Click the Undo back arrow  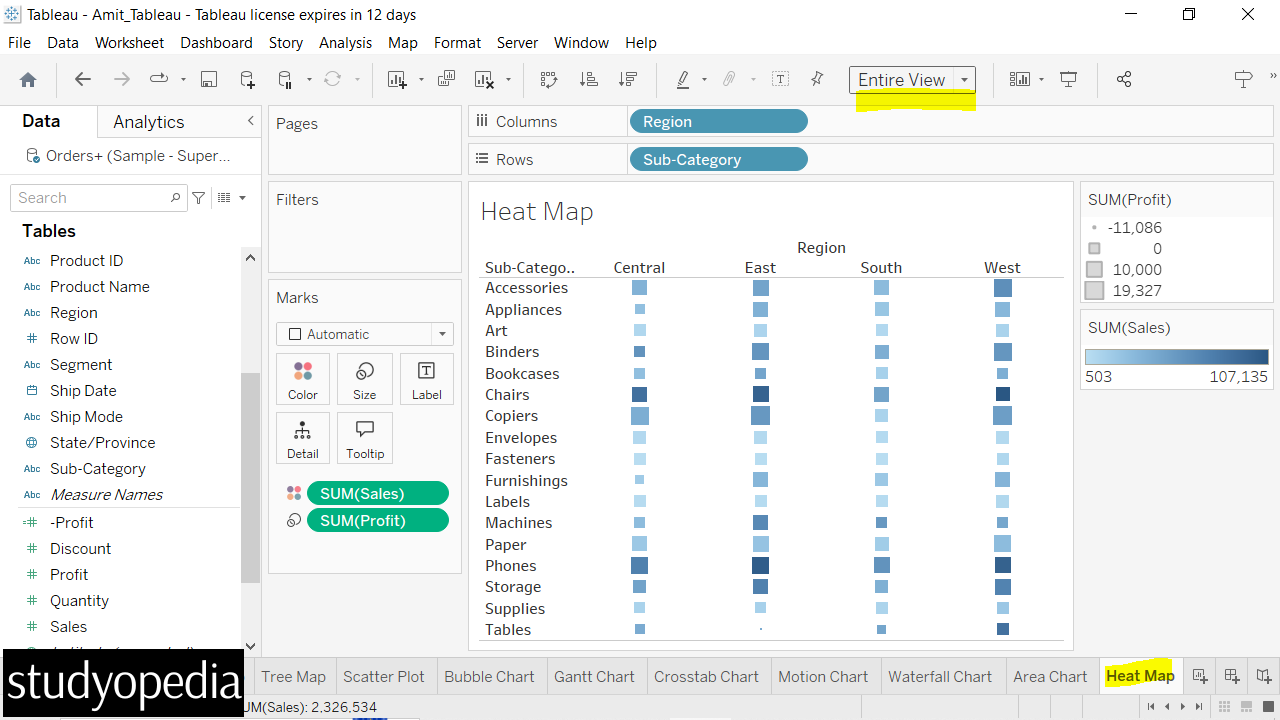click(x=83, y=80)
